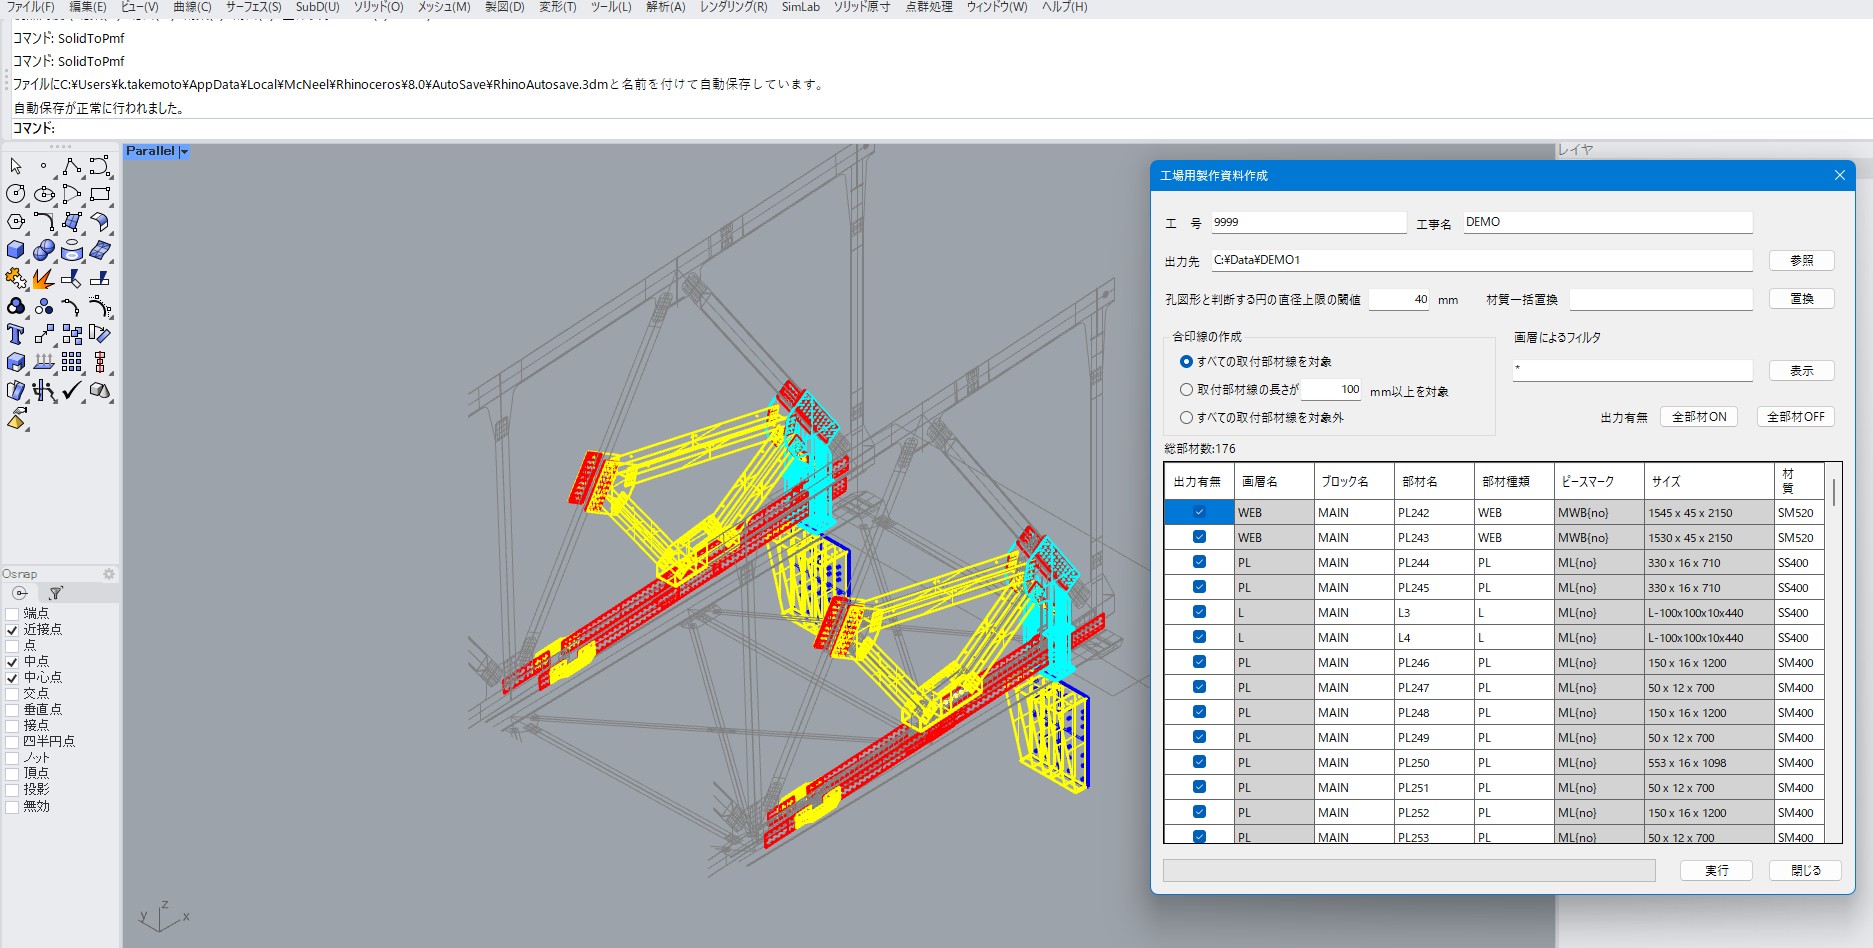Viewport: 1873px width, 948px height.
Task: Open the Boolean union spheres tool
Action: pyautogui.click(x=44, y=250)
